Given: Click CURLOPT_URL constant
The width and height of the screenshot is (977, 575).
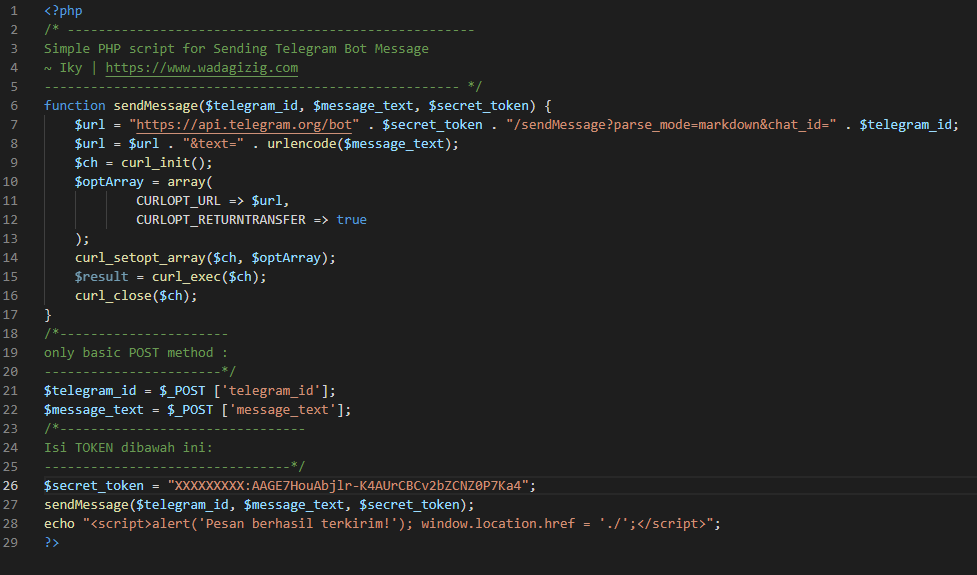Looking at the screenshot, I should 178,201.
